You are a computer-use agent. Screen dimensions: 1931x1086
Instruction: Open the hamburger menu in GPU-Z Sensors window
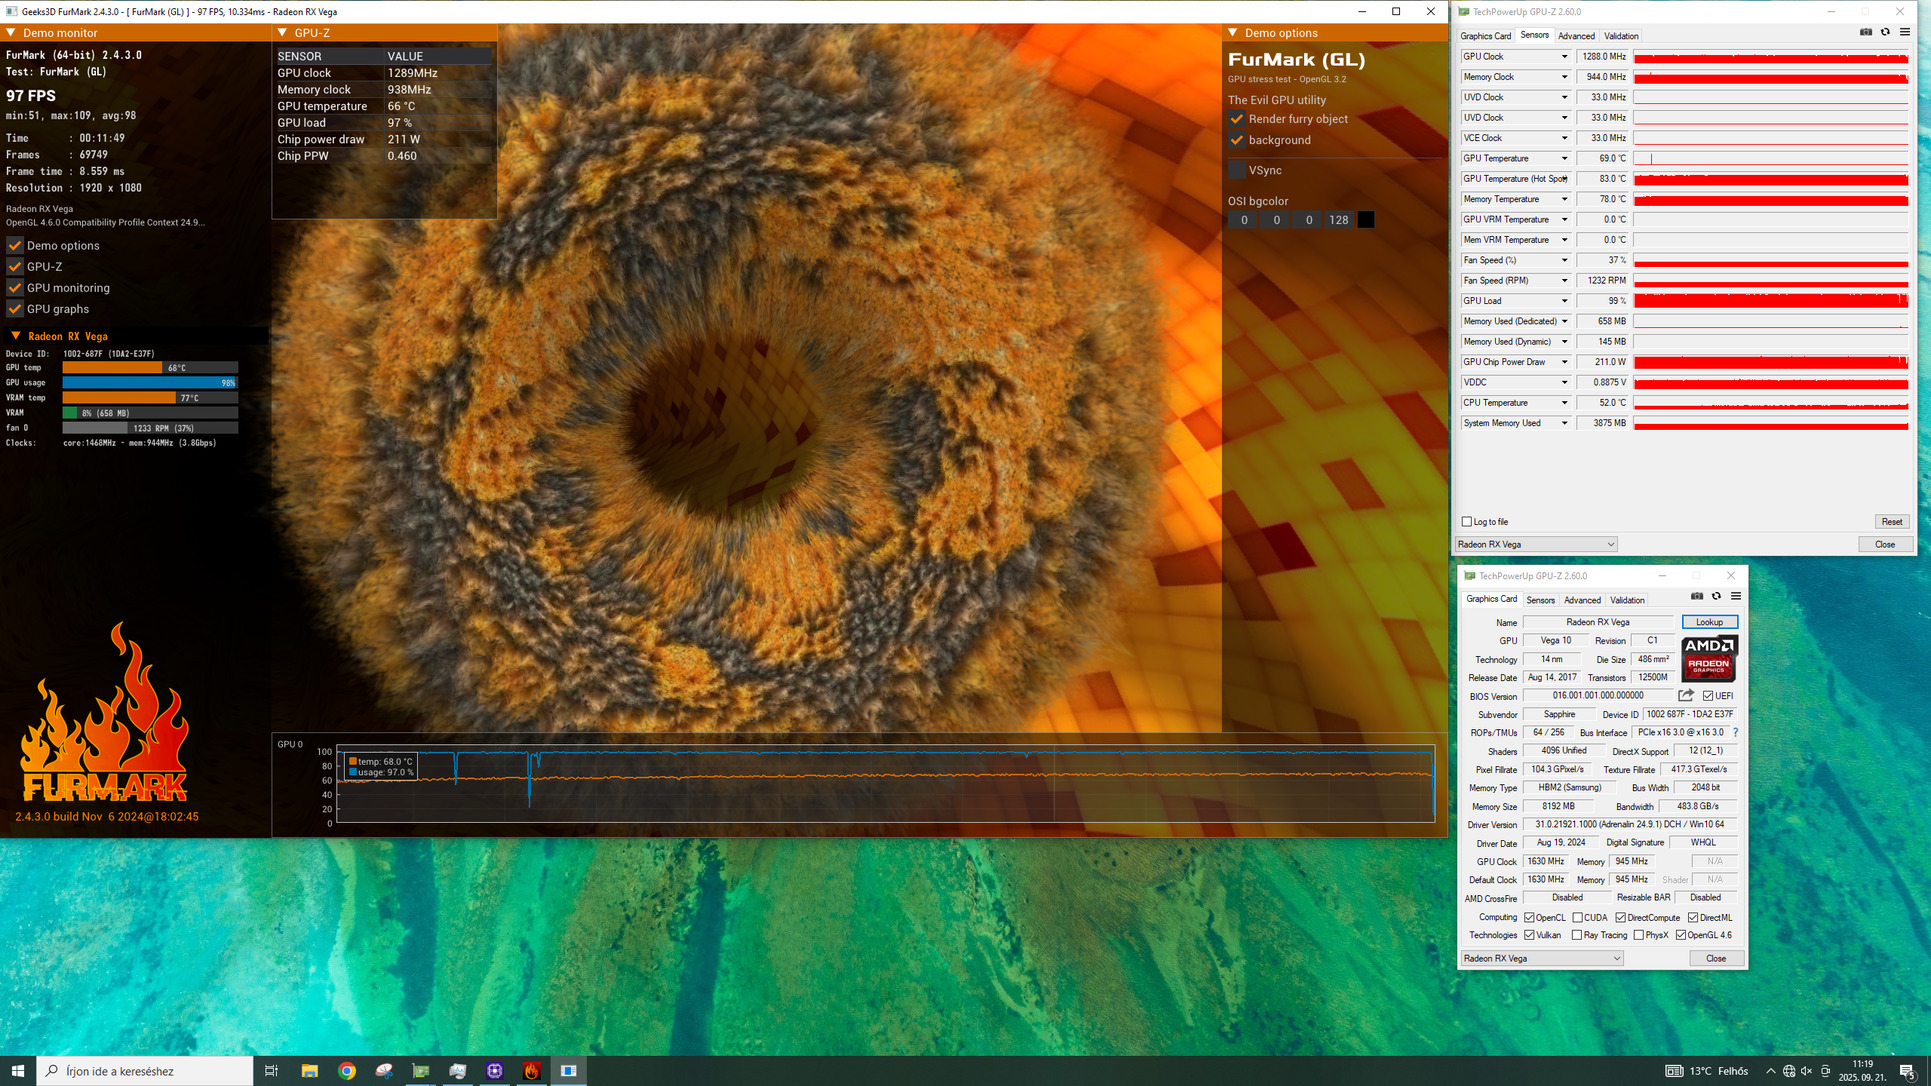click(1904, 32)
